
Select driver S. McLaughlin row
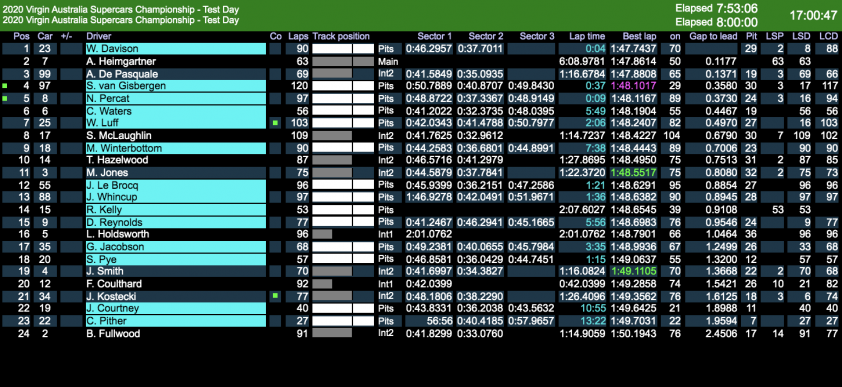coord(420,136)
